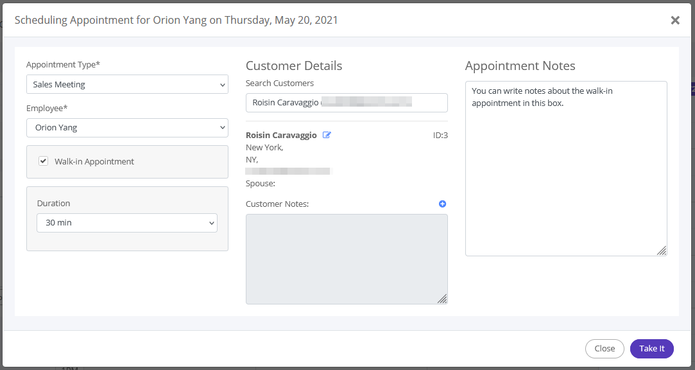Click the edit icon beside Roisin Caravaggio
The width and height of the screenshot is (695, 370).
[327, 135]
